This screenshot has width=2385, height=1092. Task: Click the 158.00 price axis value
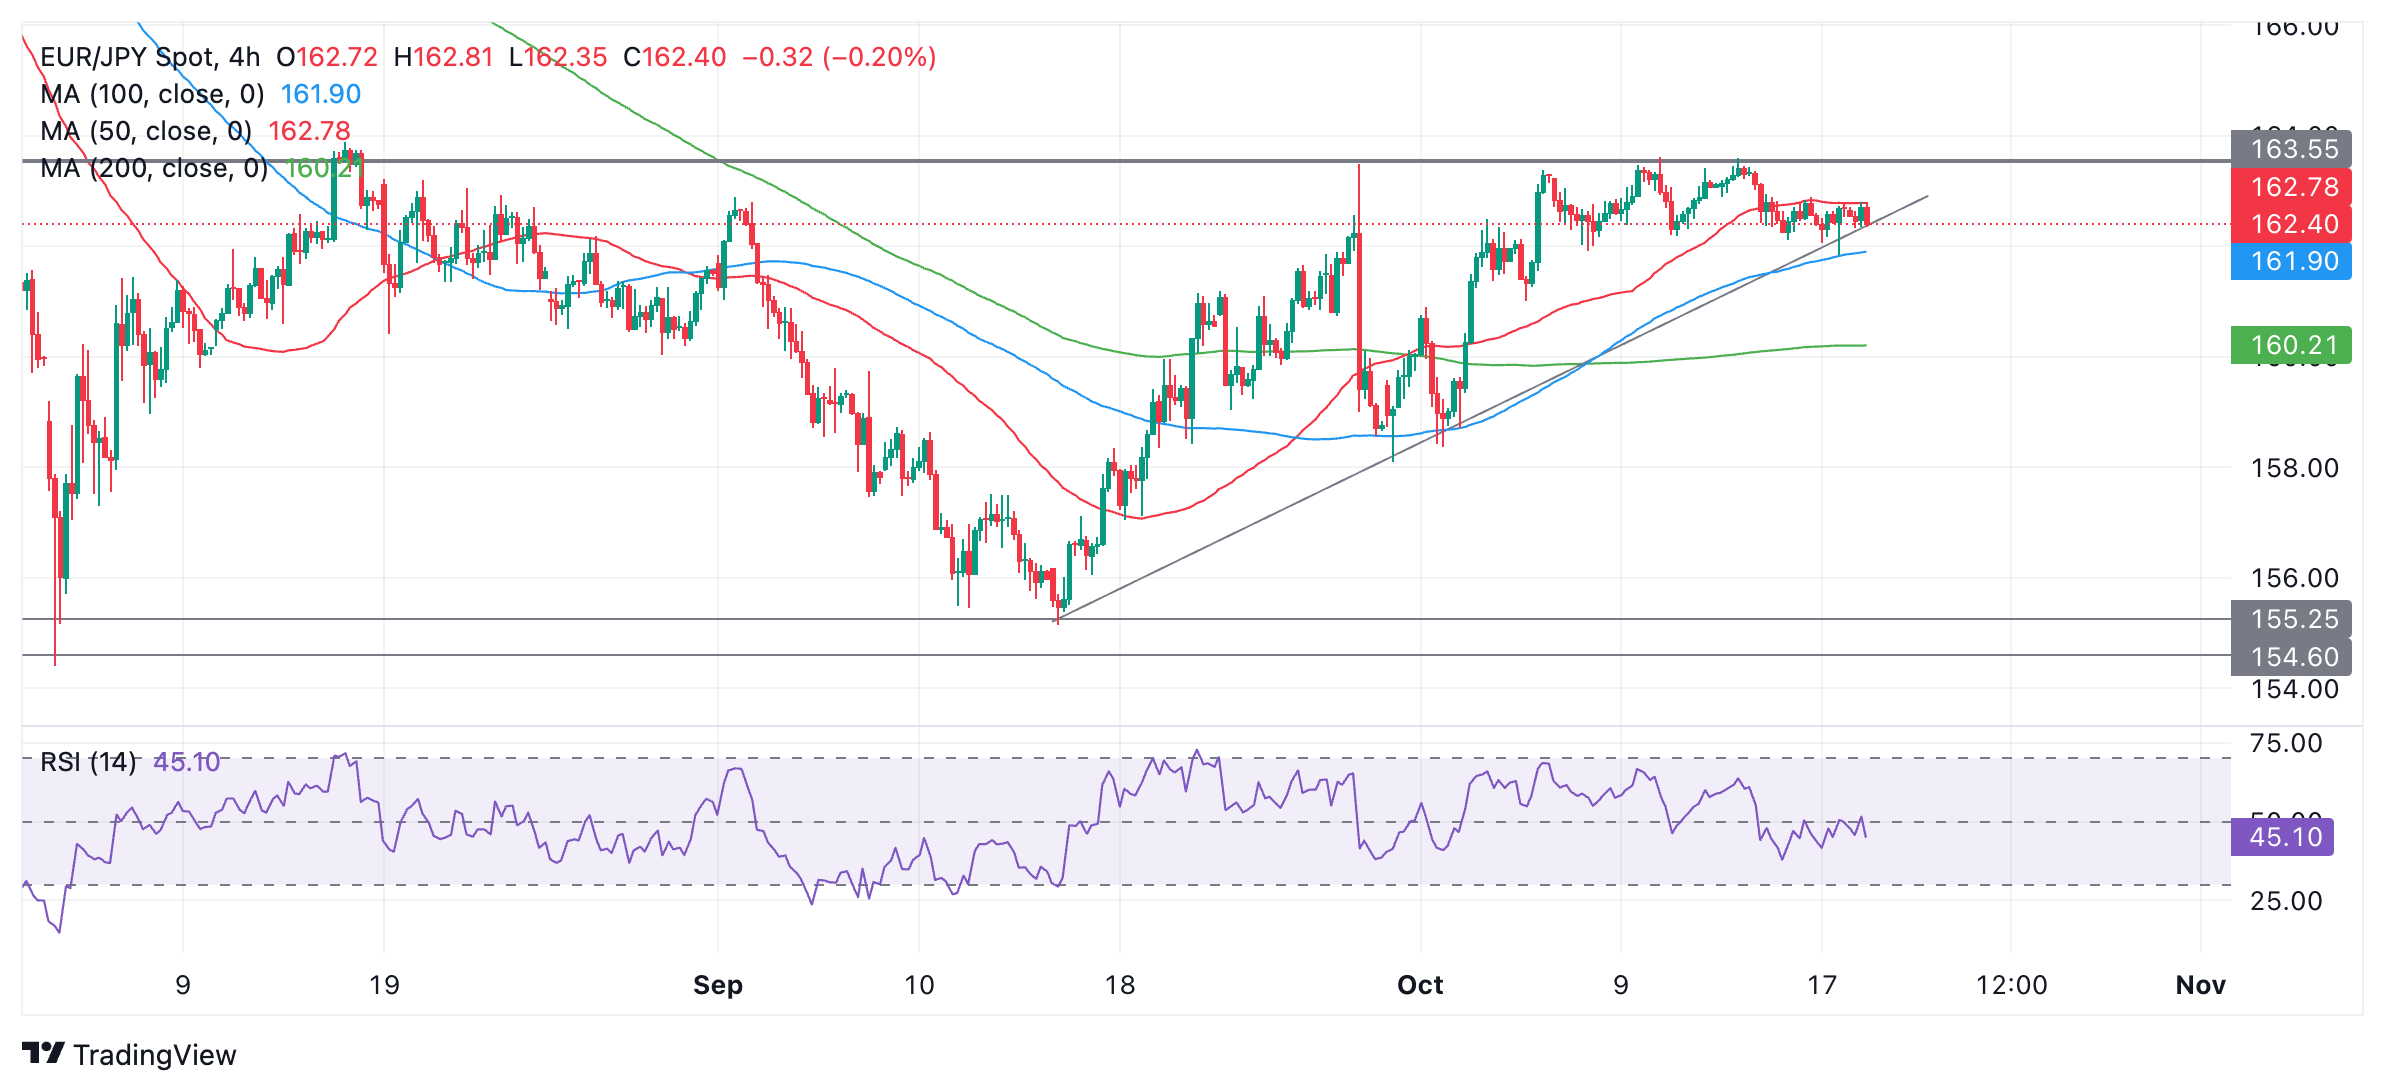2294,468
